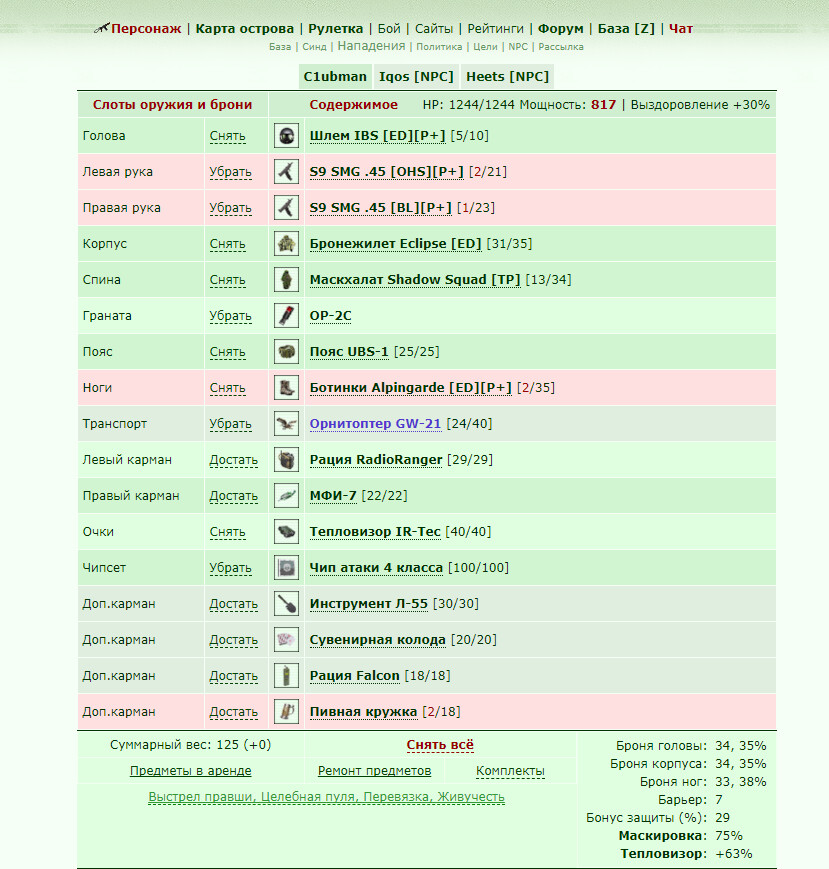This screenshot has width=829, height=869.
Task: Click the Рация RadioRanger icon
Action: click(286, 460)
